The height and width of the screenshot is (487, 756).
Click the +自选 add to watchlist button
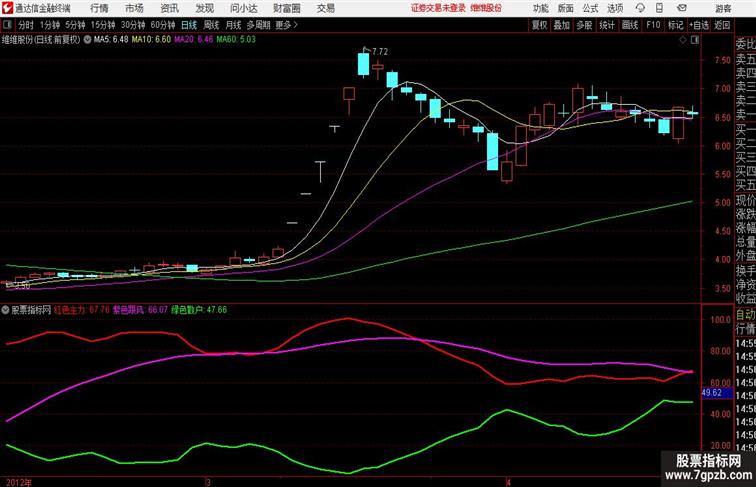699,25
